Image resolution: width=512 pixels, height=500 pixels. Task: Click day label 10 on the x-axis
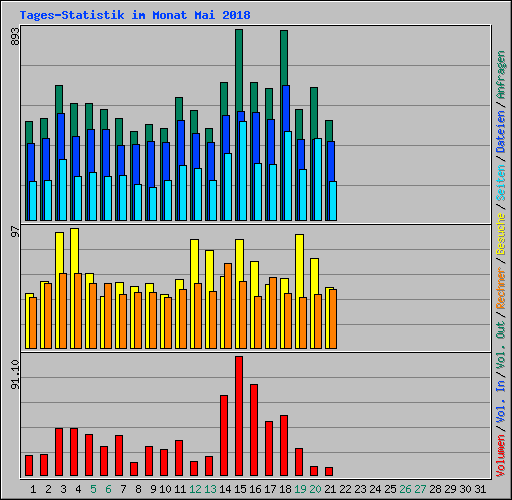pyautogui.click(x=165, y=489)
